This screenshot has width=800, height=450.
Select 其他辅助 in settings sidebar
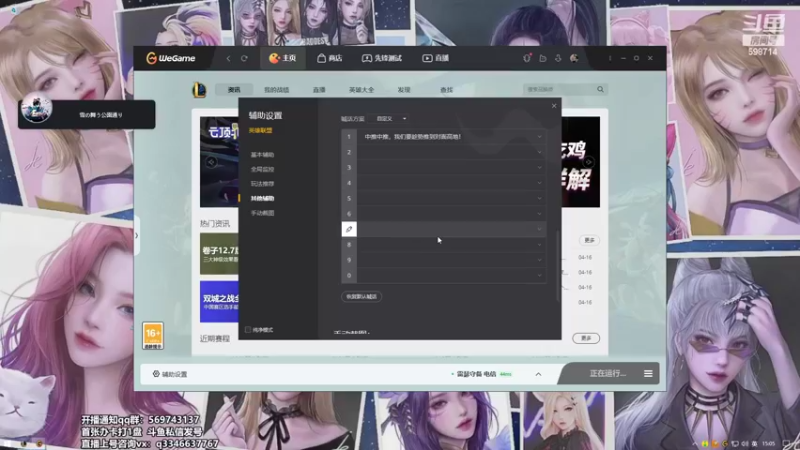pyautogui.click(x=262, y=198)
